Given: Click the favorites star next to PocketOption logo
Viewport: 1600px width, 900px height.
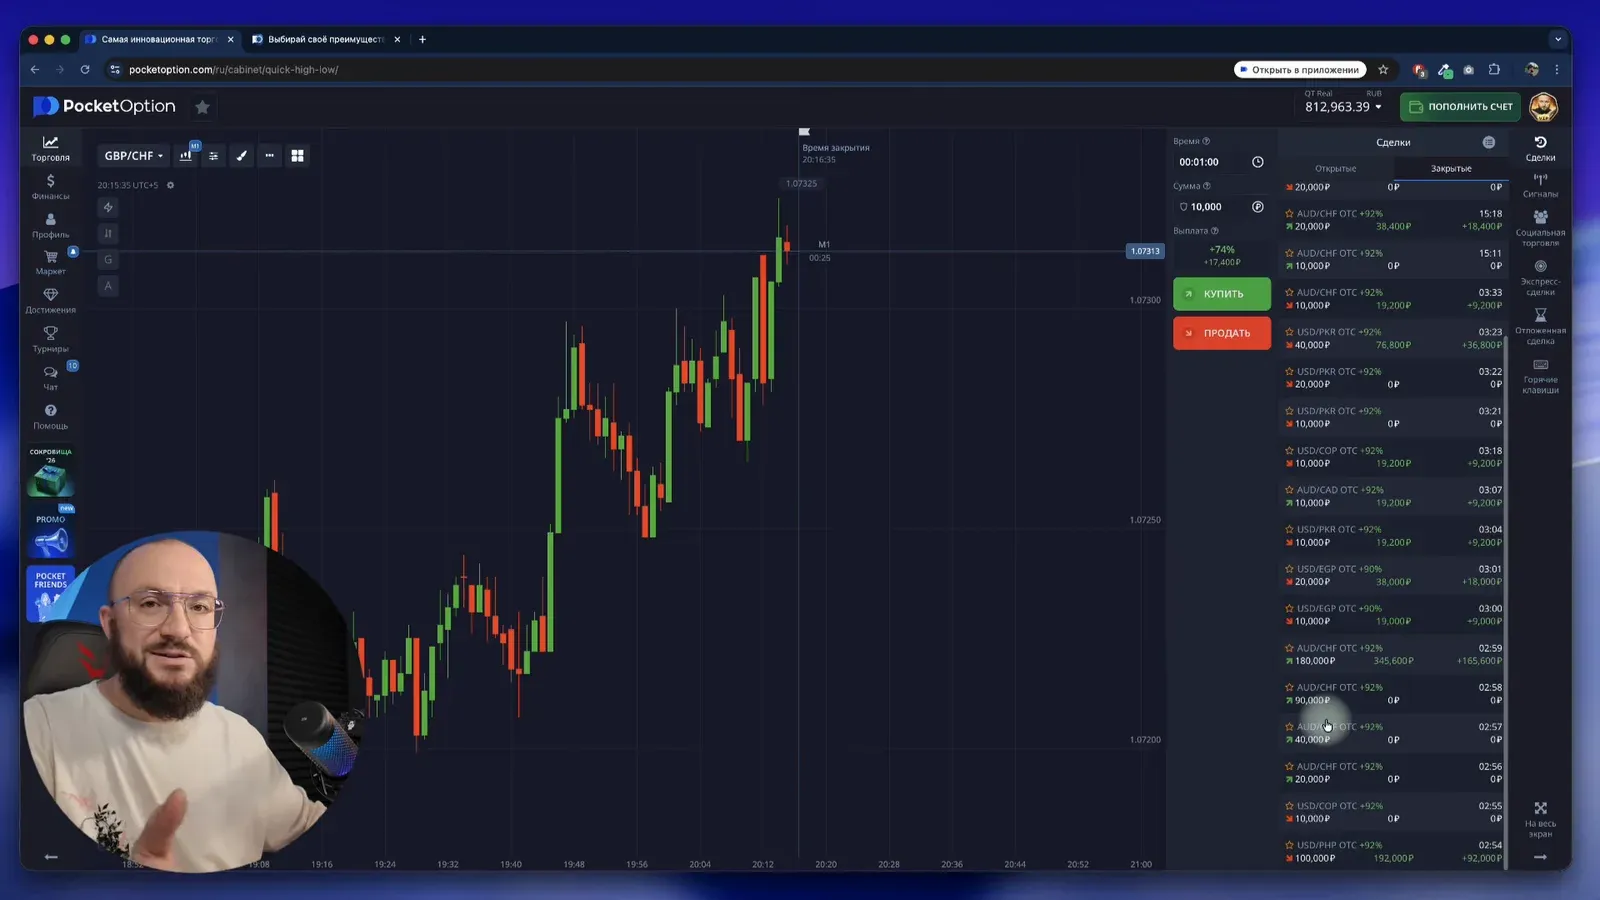Looking at the screenshot, I should tap(202, 107).
